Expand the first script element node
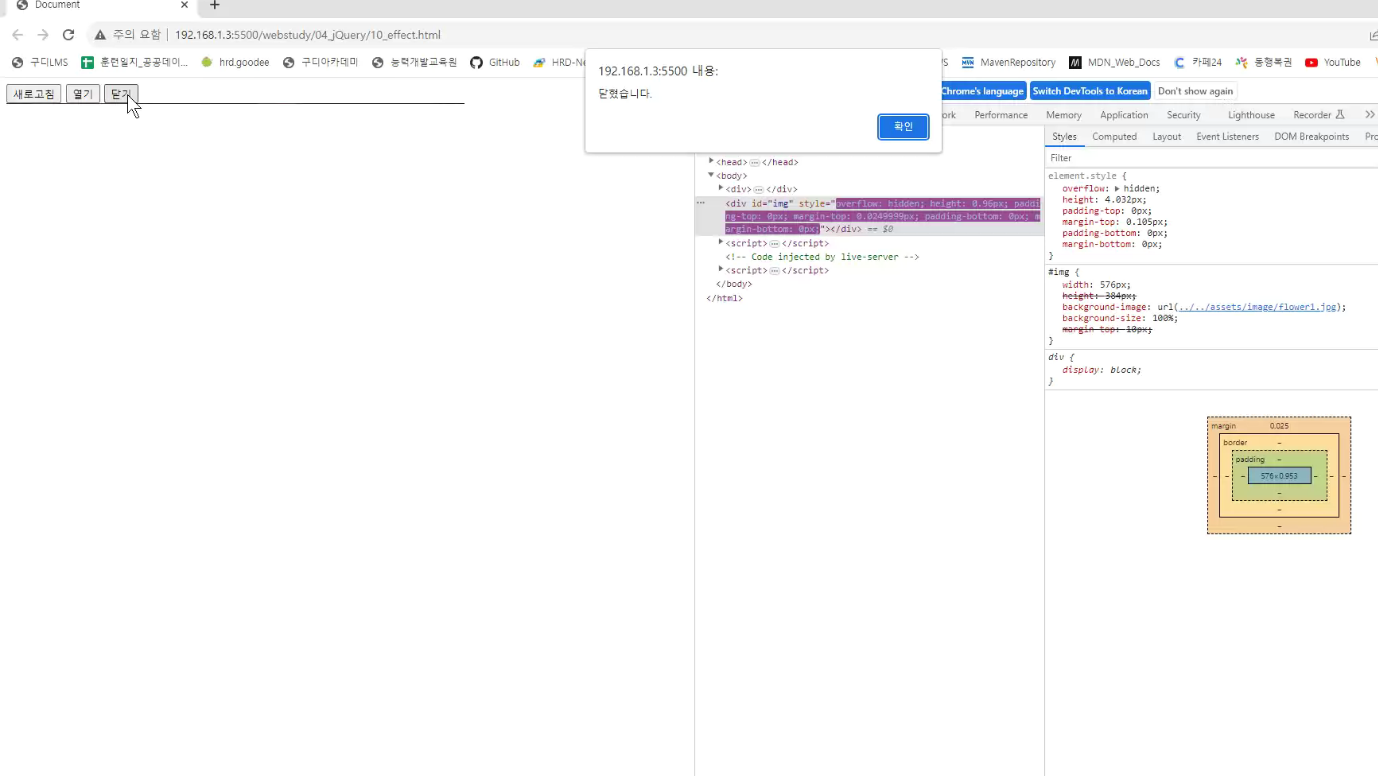This screenshot has width=1378, height=776. (x=721, y=242)
